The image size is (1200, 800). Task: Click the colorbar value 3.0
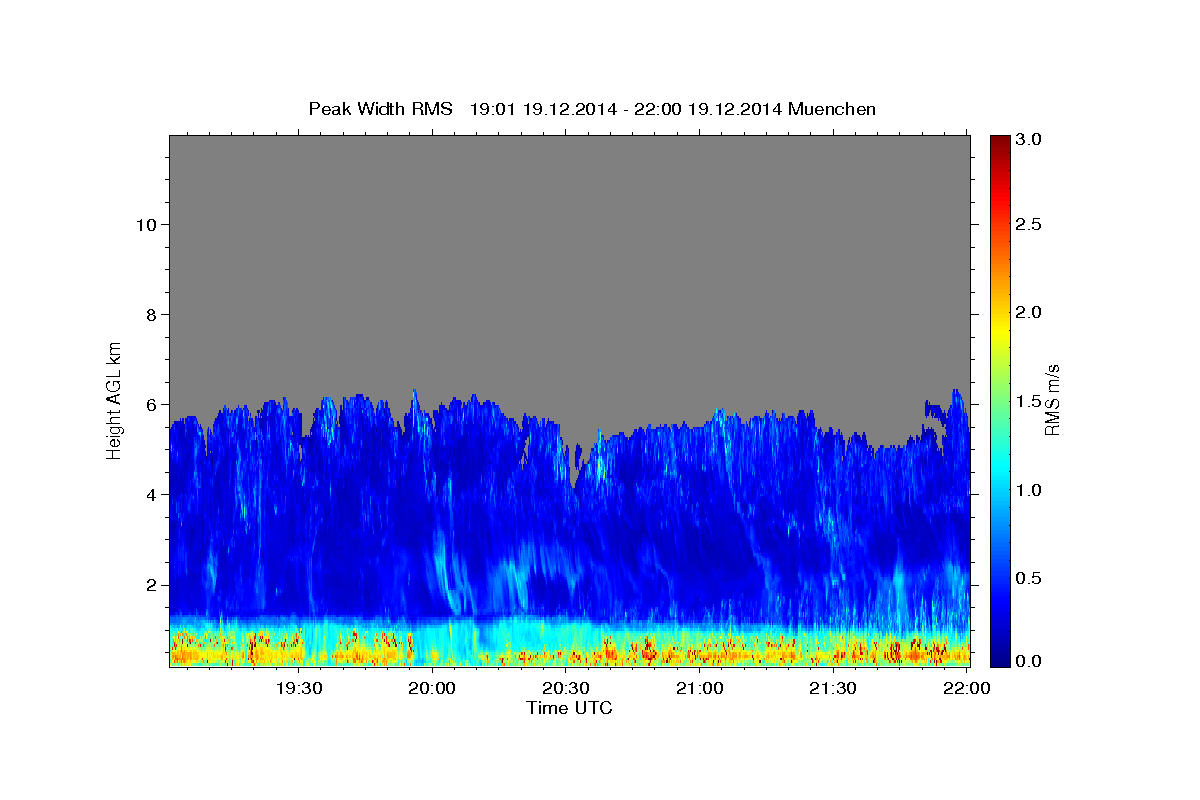(1031, 139)
